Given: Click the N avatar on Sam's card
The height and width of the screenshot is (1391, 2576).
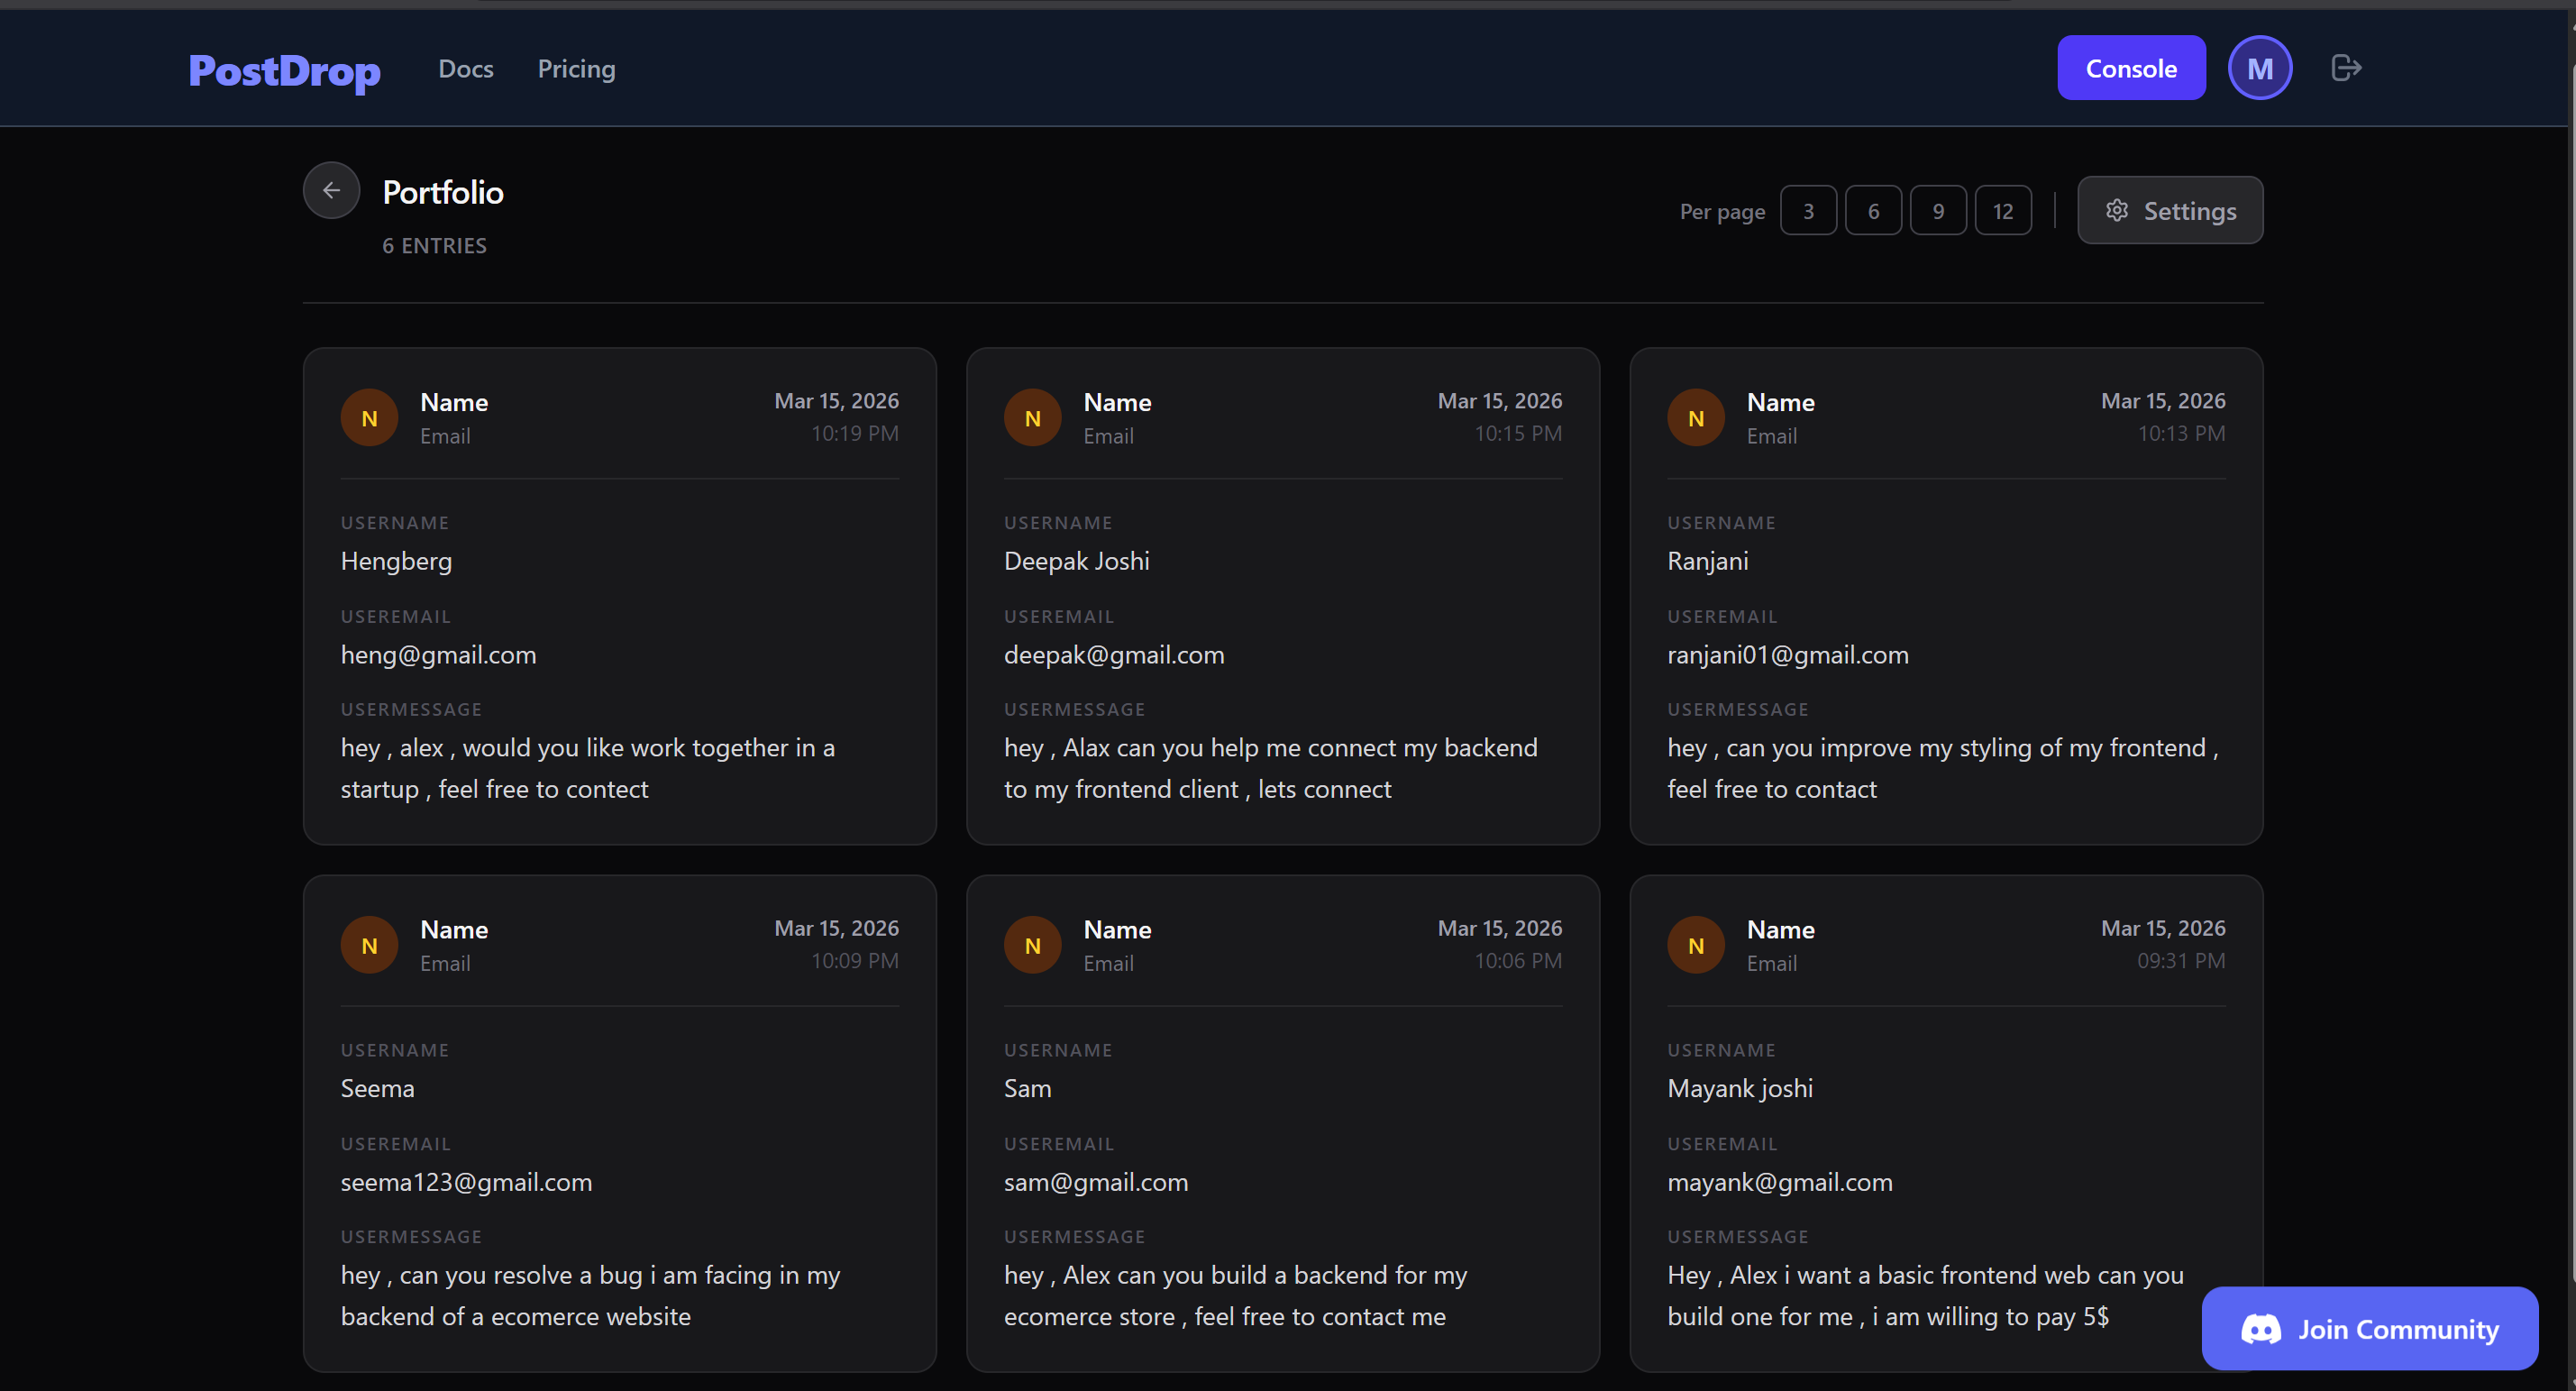Looking at the screenshot, I should click(1032, 945).
